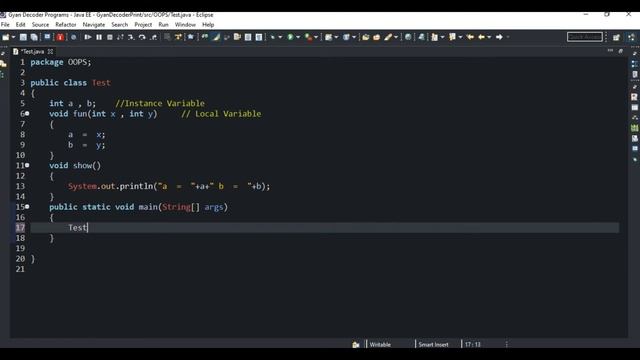This screenshot has width=640, height=360.
Task: Open the Back history dropdown arrow
Action: tap(489, 37)
